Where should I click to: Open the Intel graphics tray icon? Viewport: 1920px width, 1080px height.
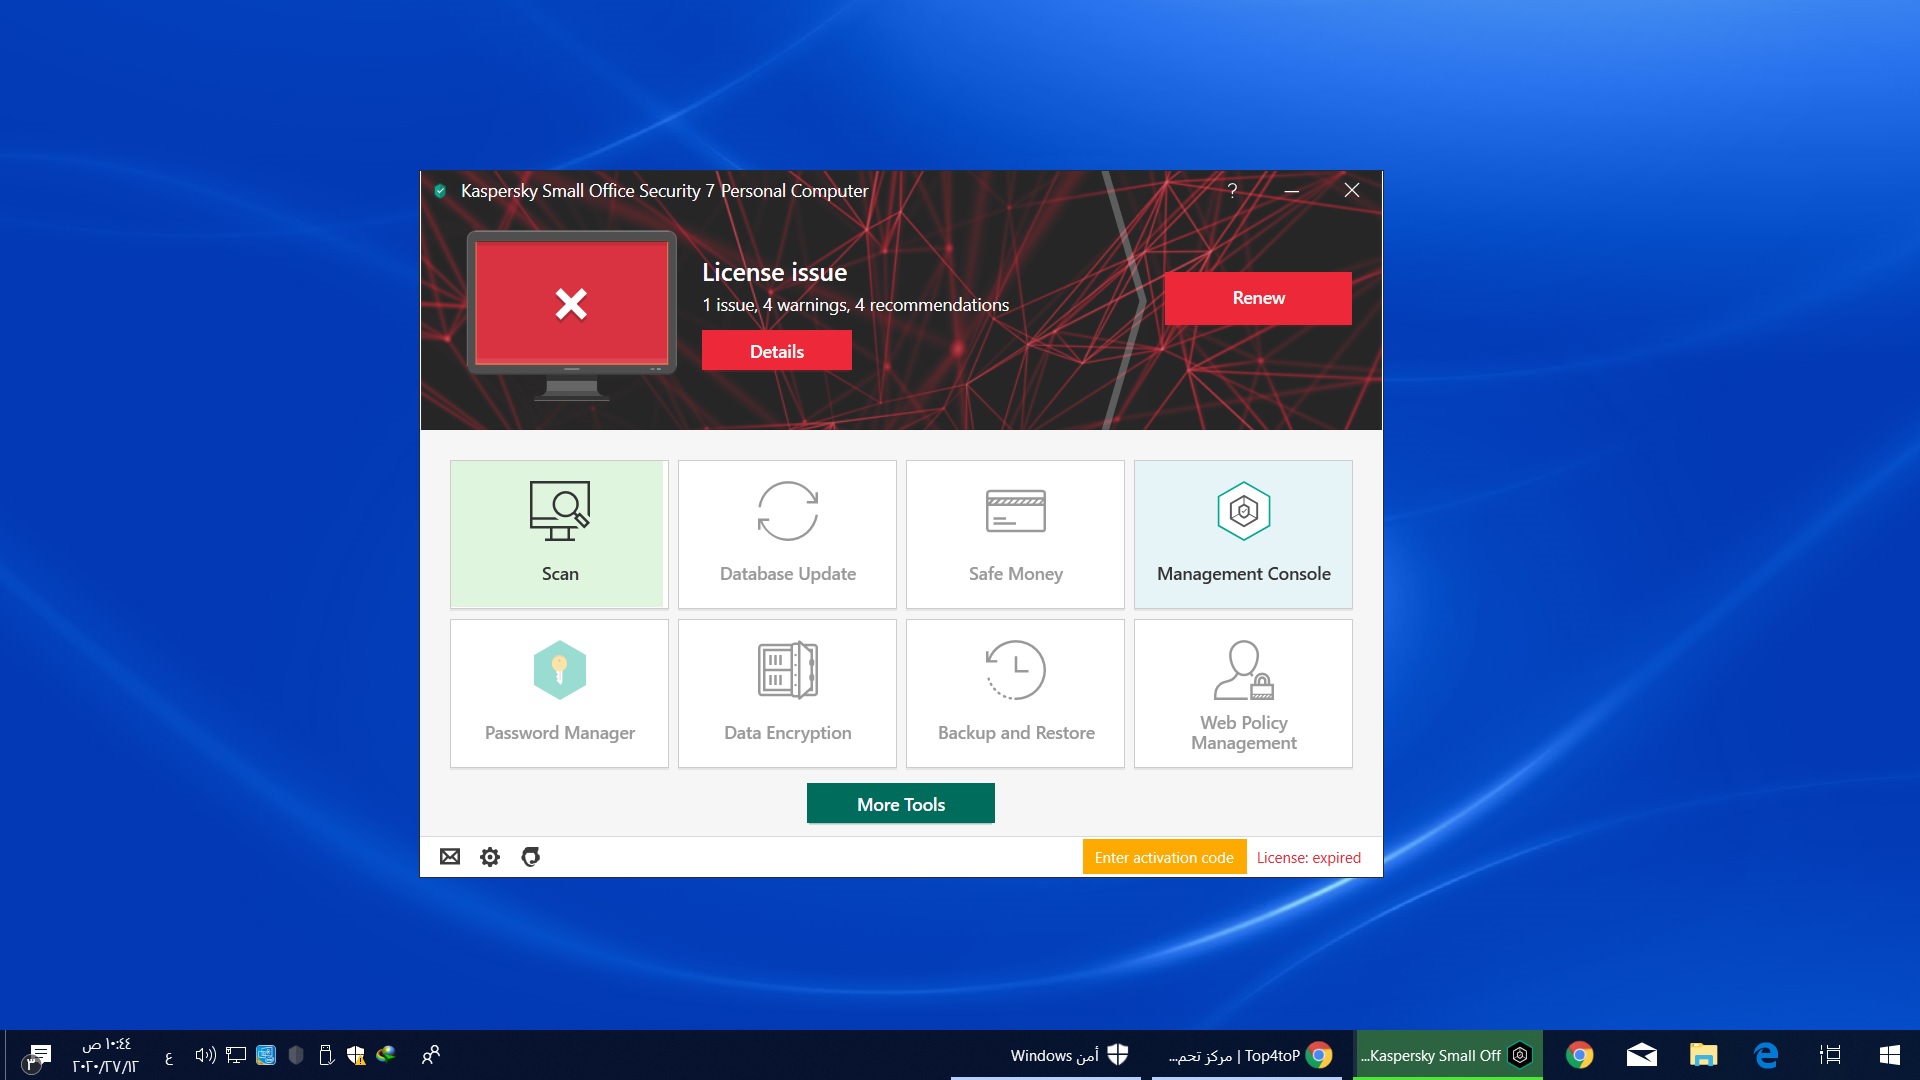(266, 1055)
